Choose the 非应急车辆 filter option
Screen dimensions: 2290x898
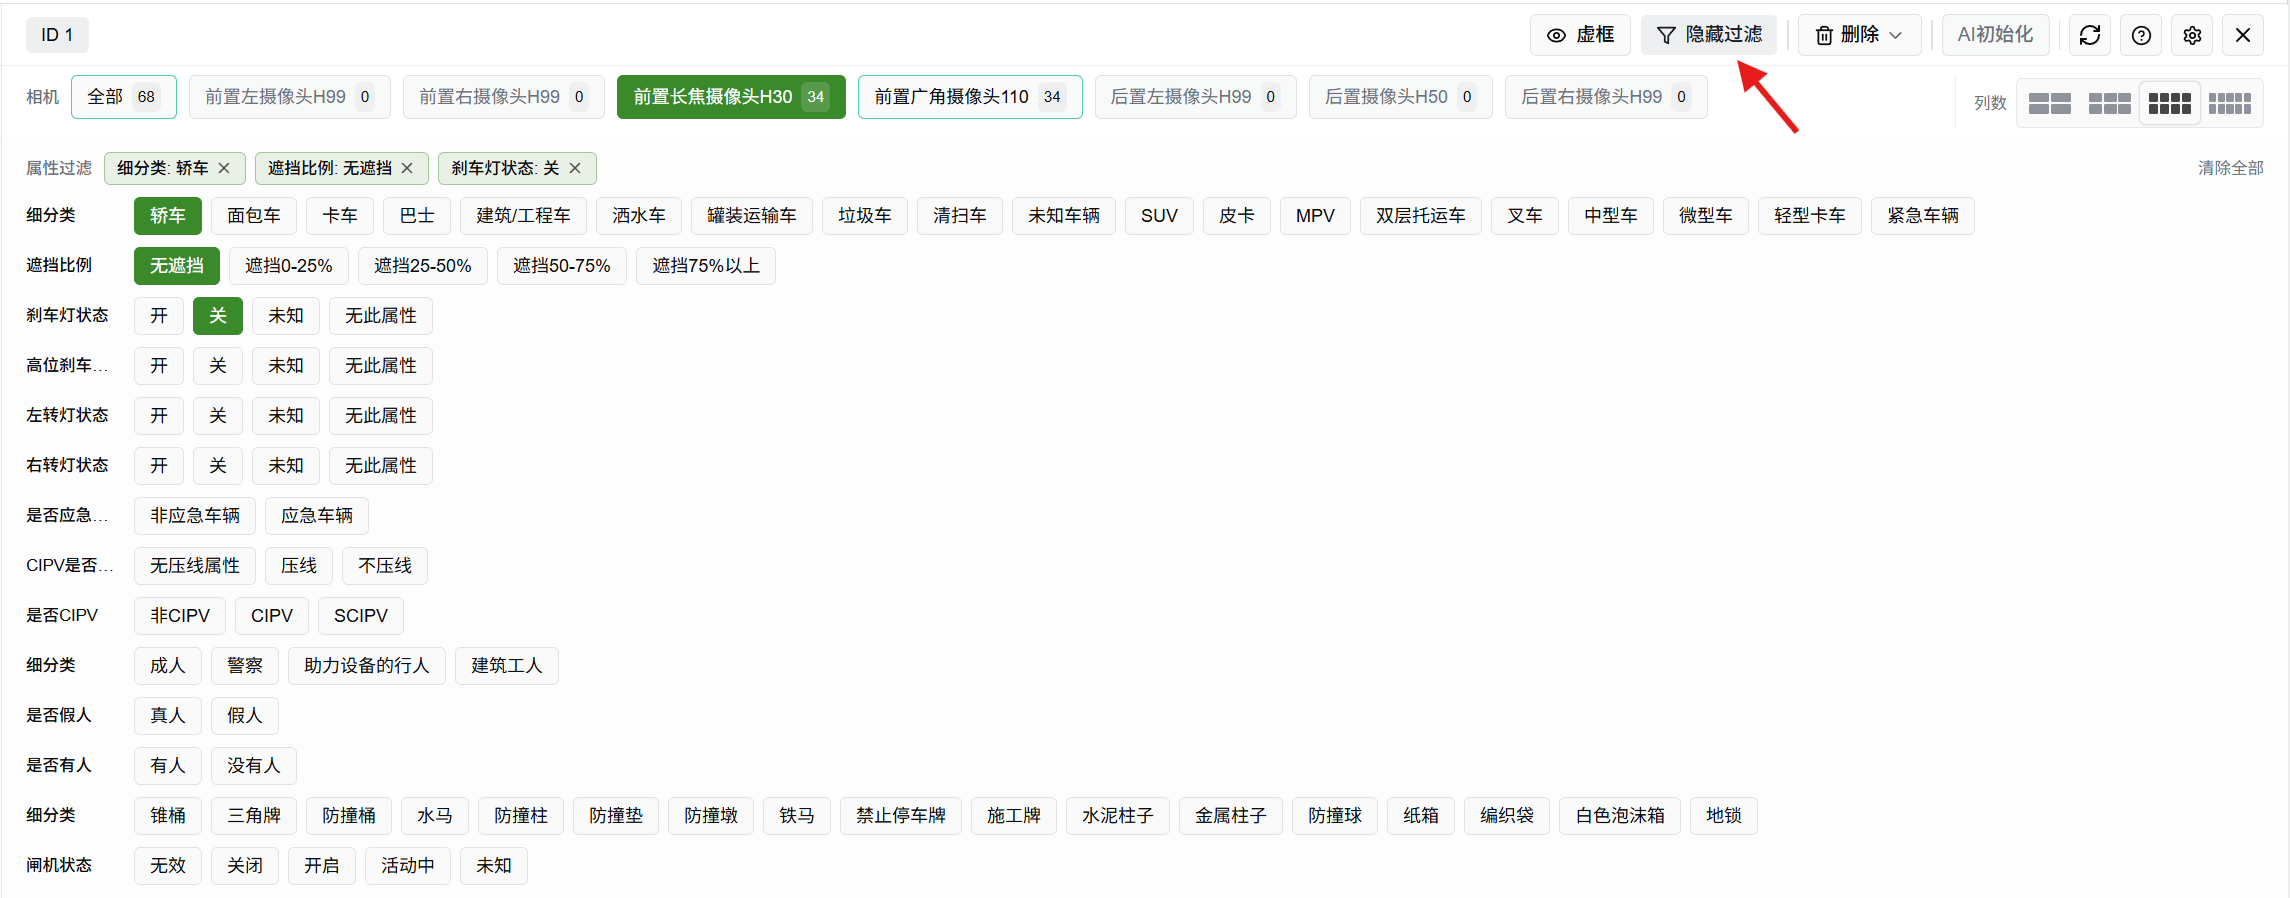pyautogui.click(x=195, y=516)
